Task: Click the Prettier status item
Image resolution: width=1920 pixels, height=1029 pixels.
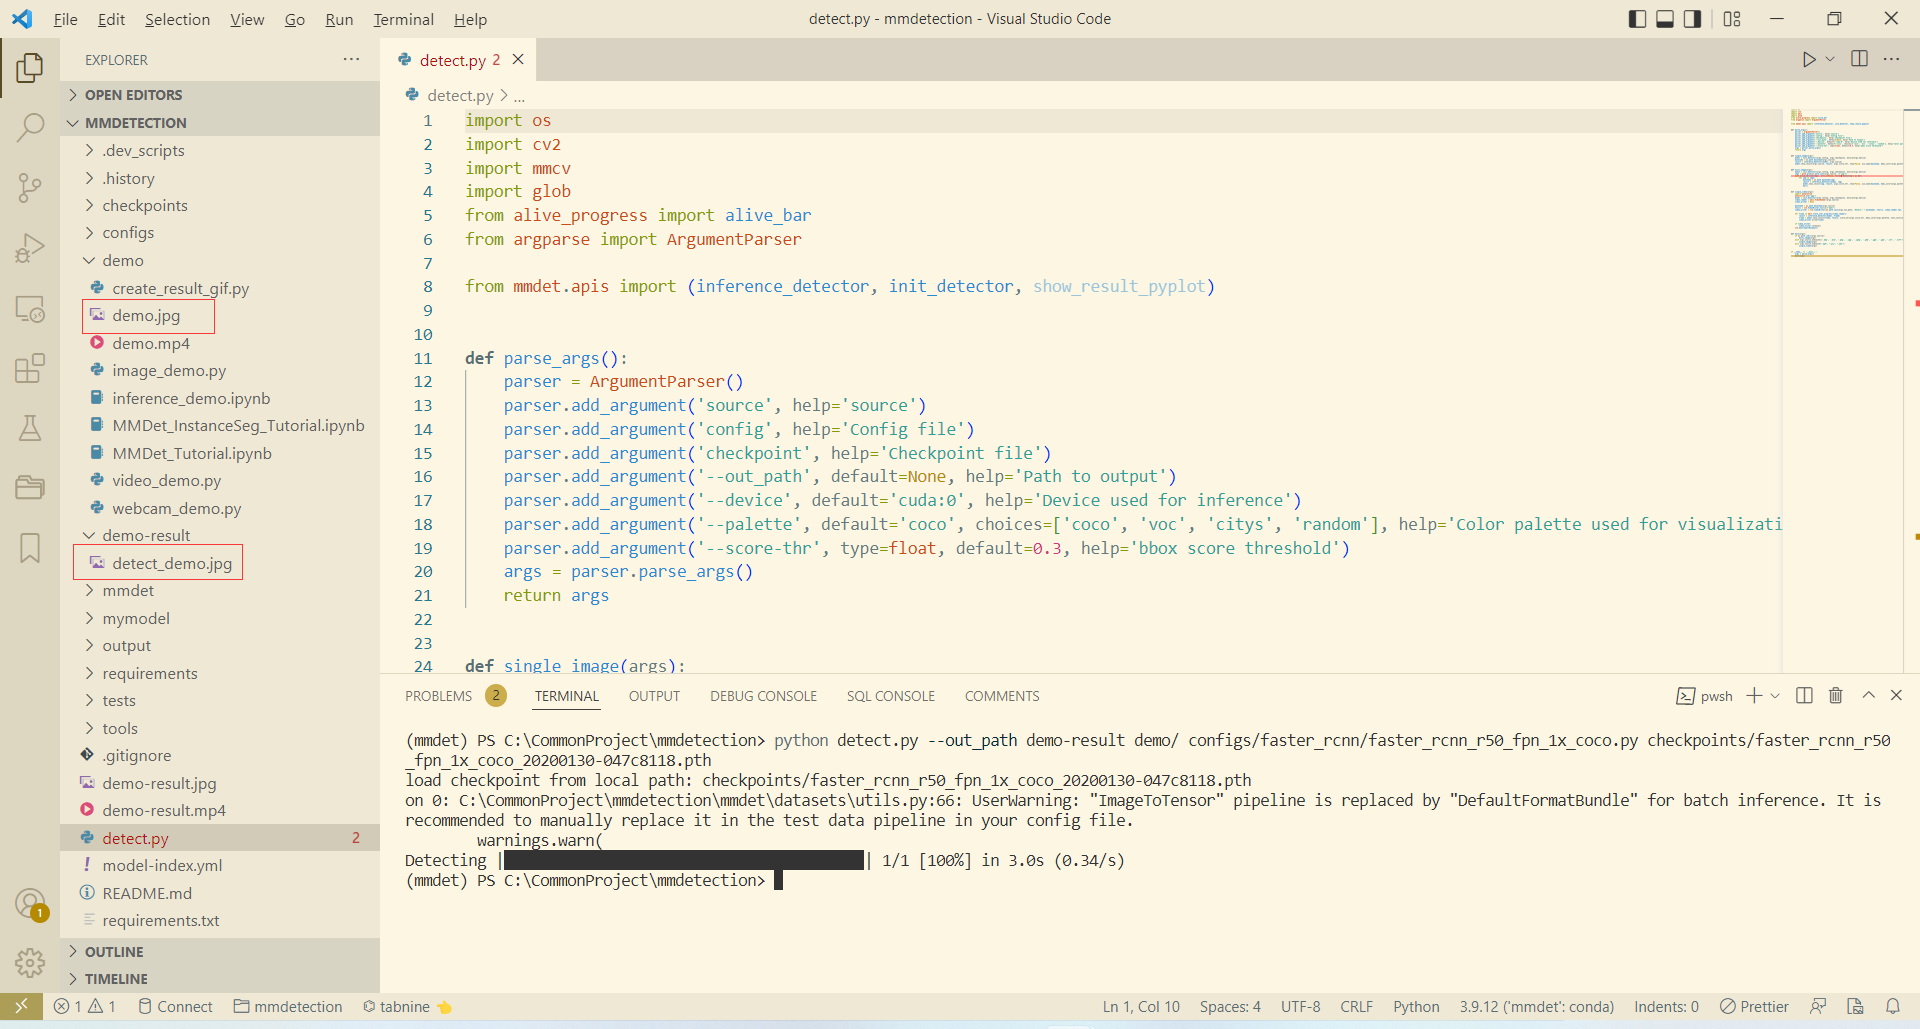Action: [1754, 1006]
